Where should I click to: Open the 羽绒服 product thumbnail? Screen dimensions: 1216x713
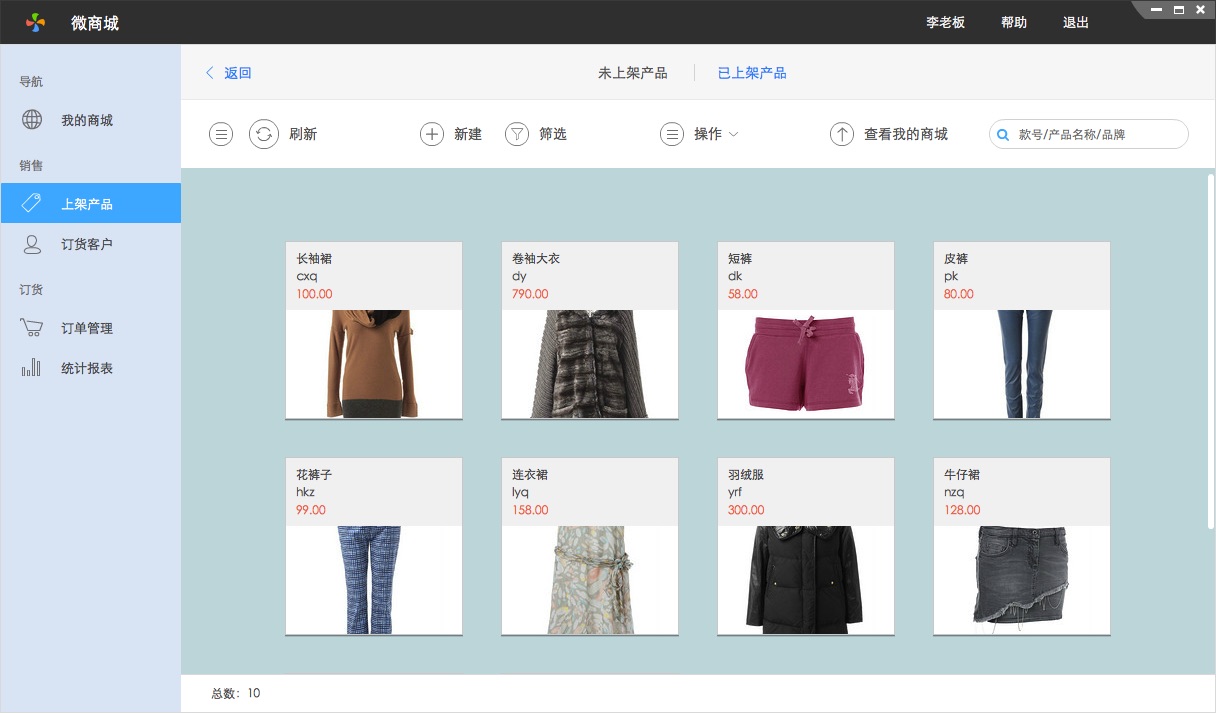[805, 580]
